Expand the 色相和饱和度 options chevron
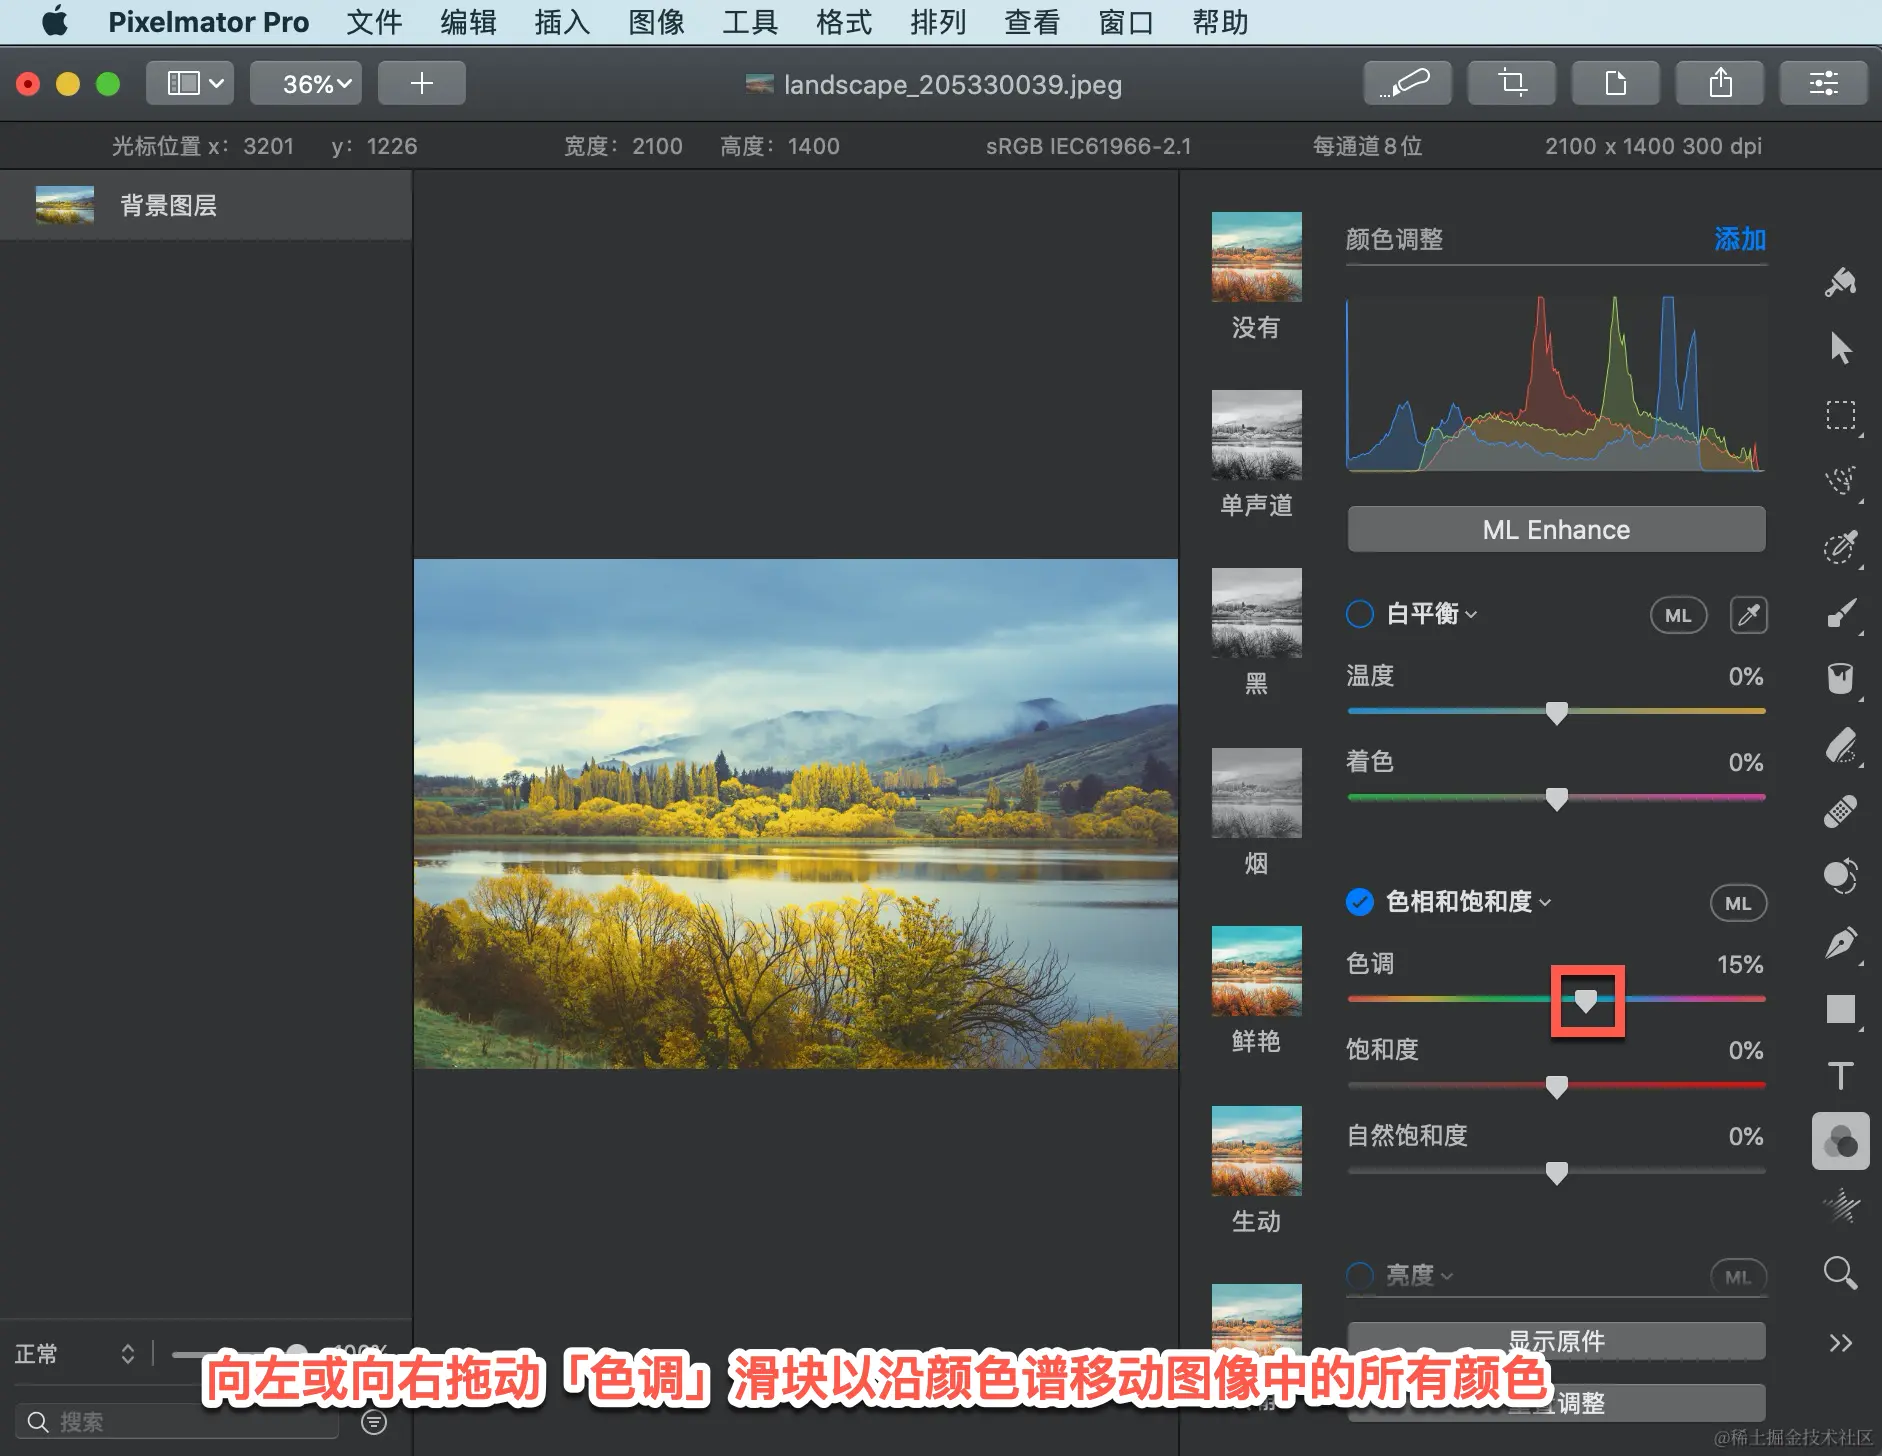1882x1456 pixels. 1545,903
